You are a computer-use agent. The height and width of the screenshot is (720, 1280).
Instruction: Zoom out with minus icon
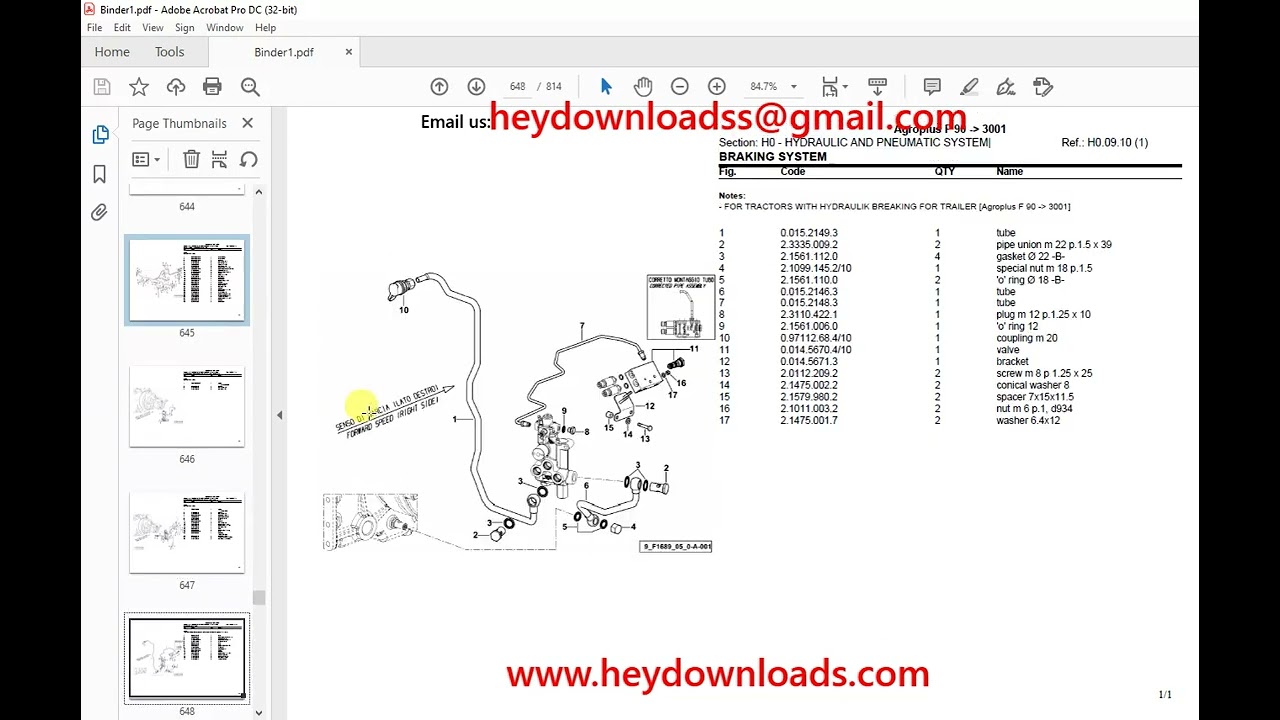pyautogui.click(x=680, y=87)
